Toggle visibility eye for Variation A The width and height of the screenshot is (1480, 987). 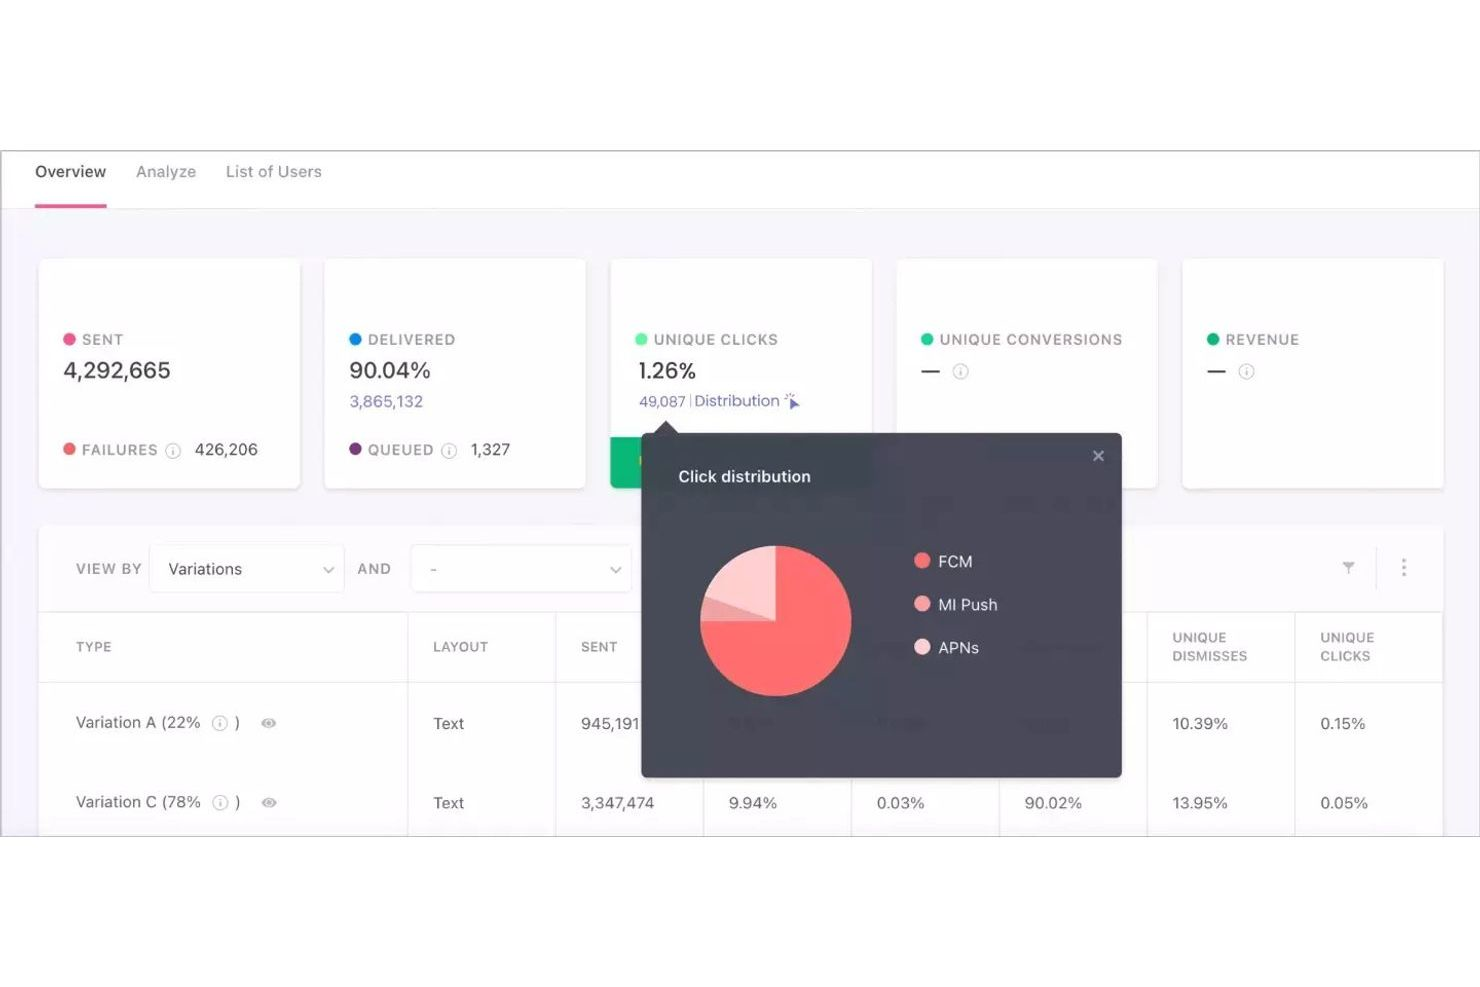tap(268, 722)
